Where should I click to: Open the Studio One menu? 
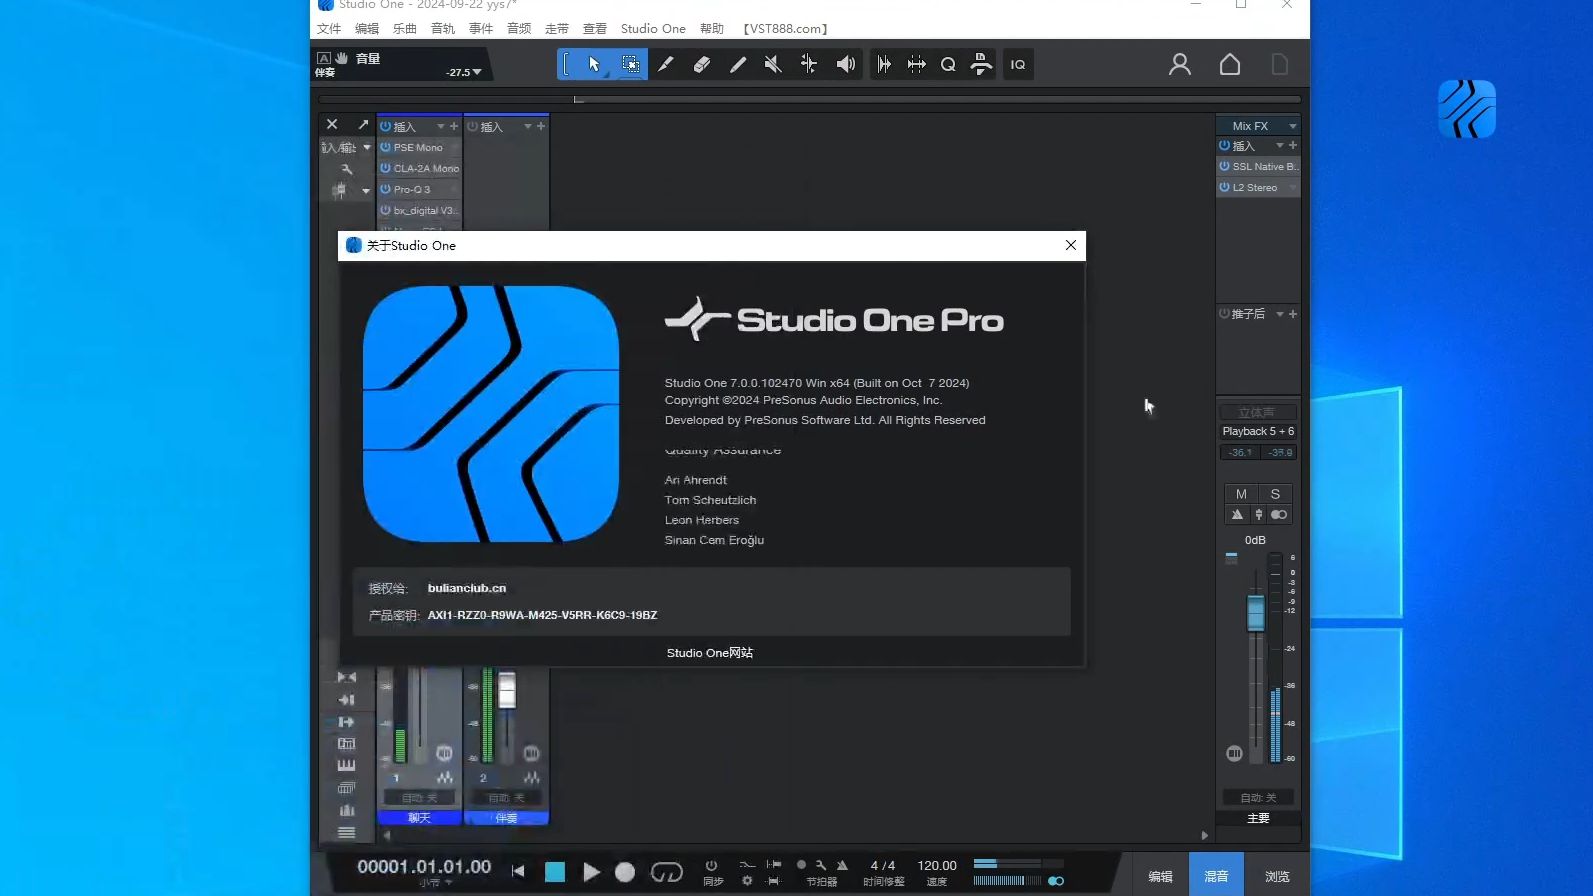[x=653, y=29]
